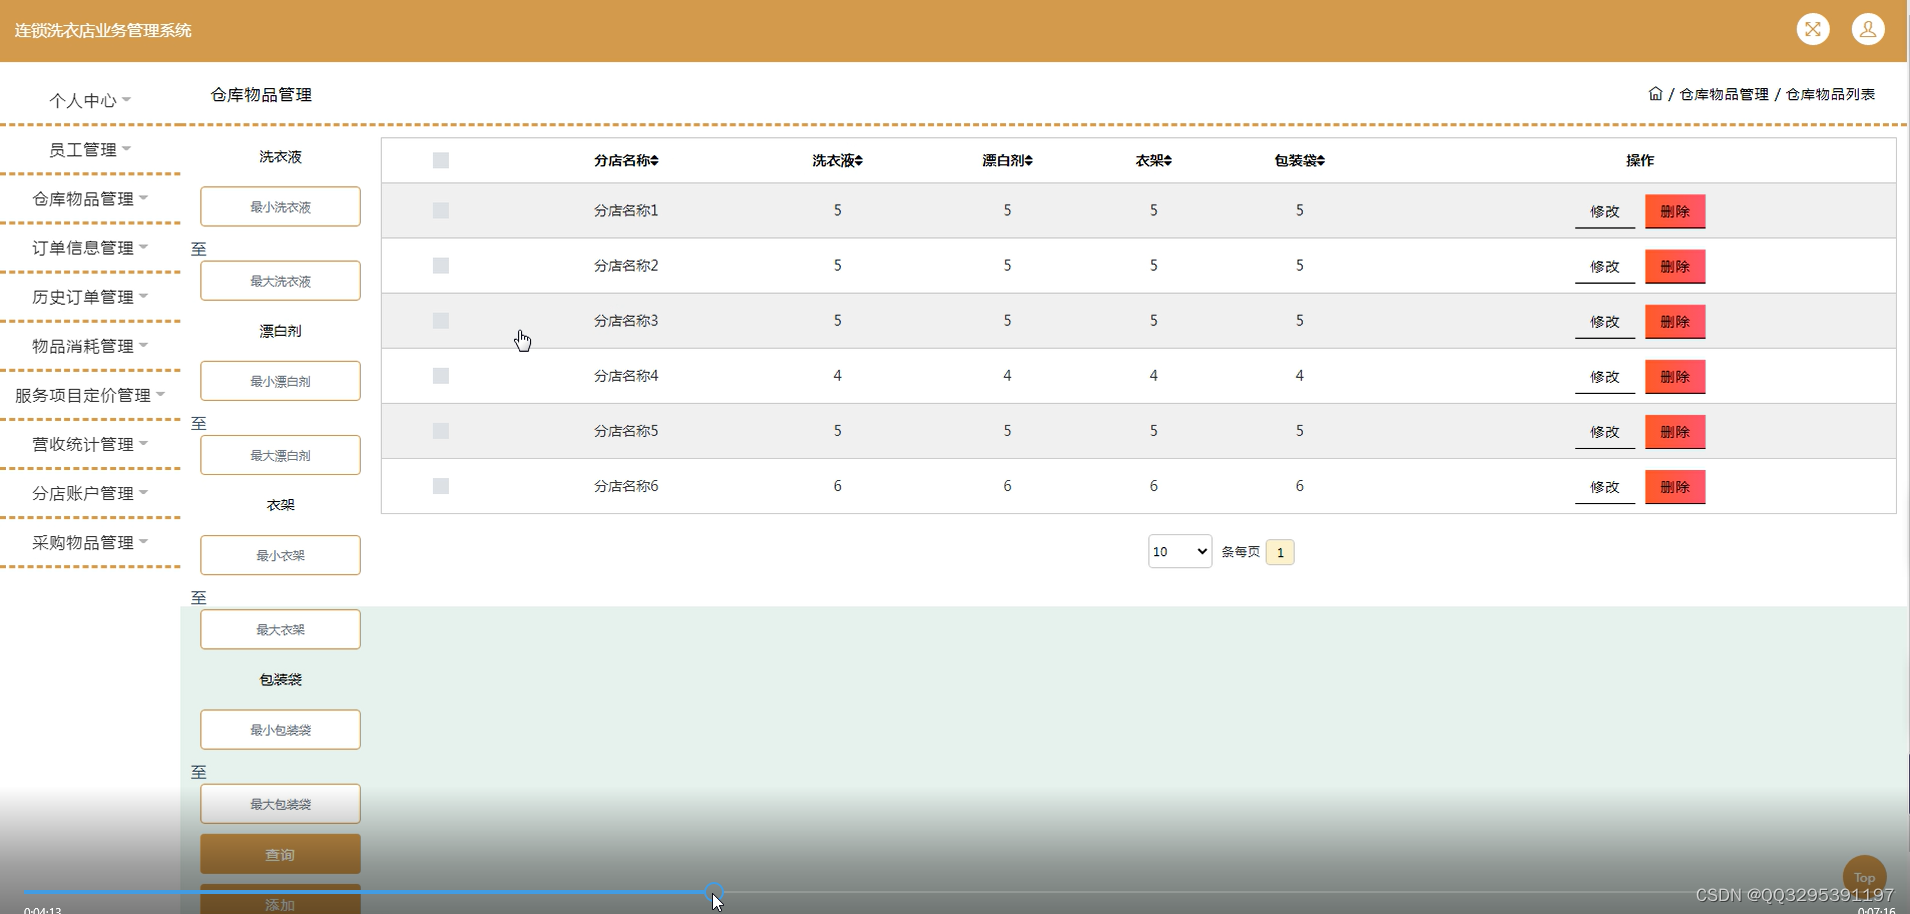Click 修改 for 分店名称5

1604,431
